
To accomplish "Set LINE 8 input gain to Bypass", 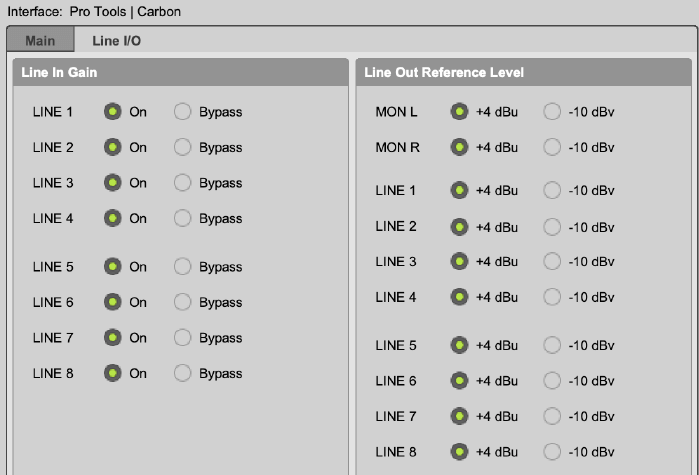I will pyautogui.click(x=183, y=373).
